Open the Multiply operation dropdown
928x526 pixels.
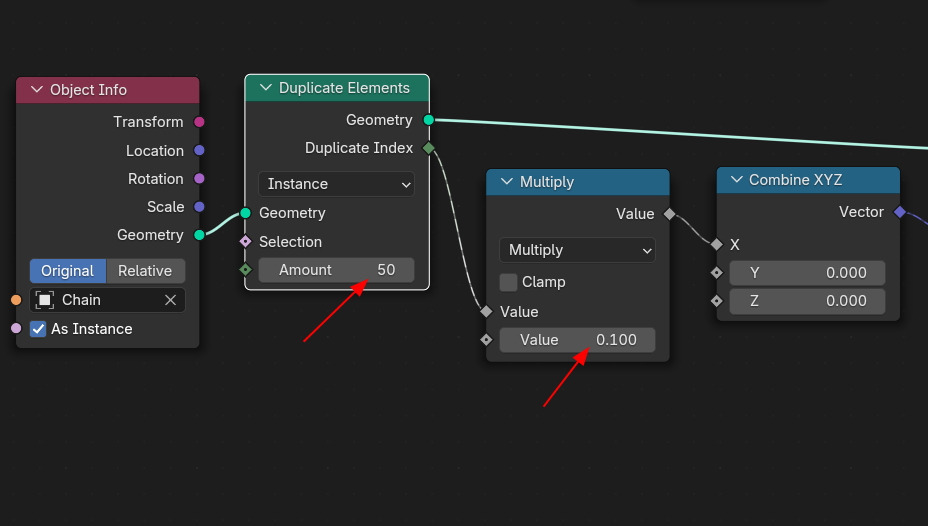577,250
